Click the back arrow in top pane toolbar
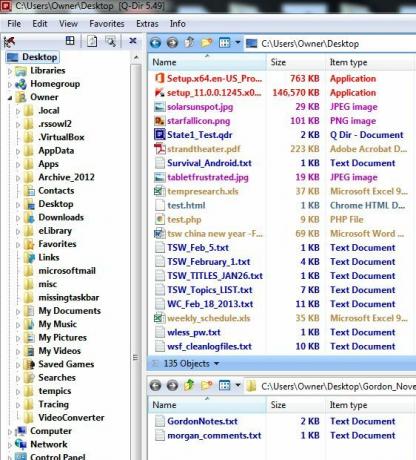This screenshot has width=416, height=460. click(155, 43)
